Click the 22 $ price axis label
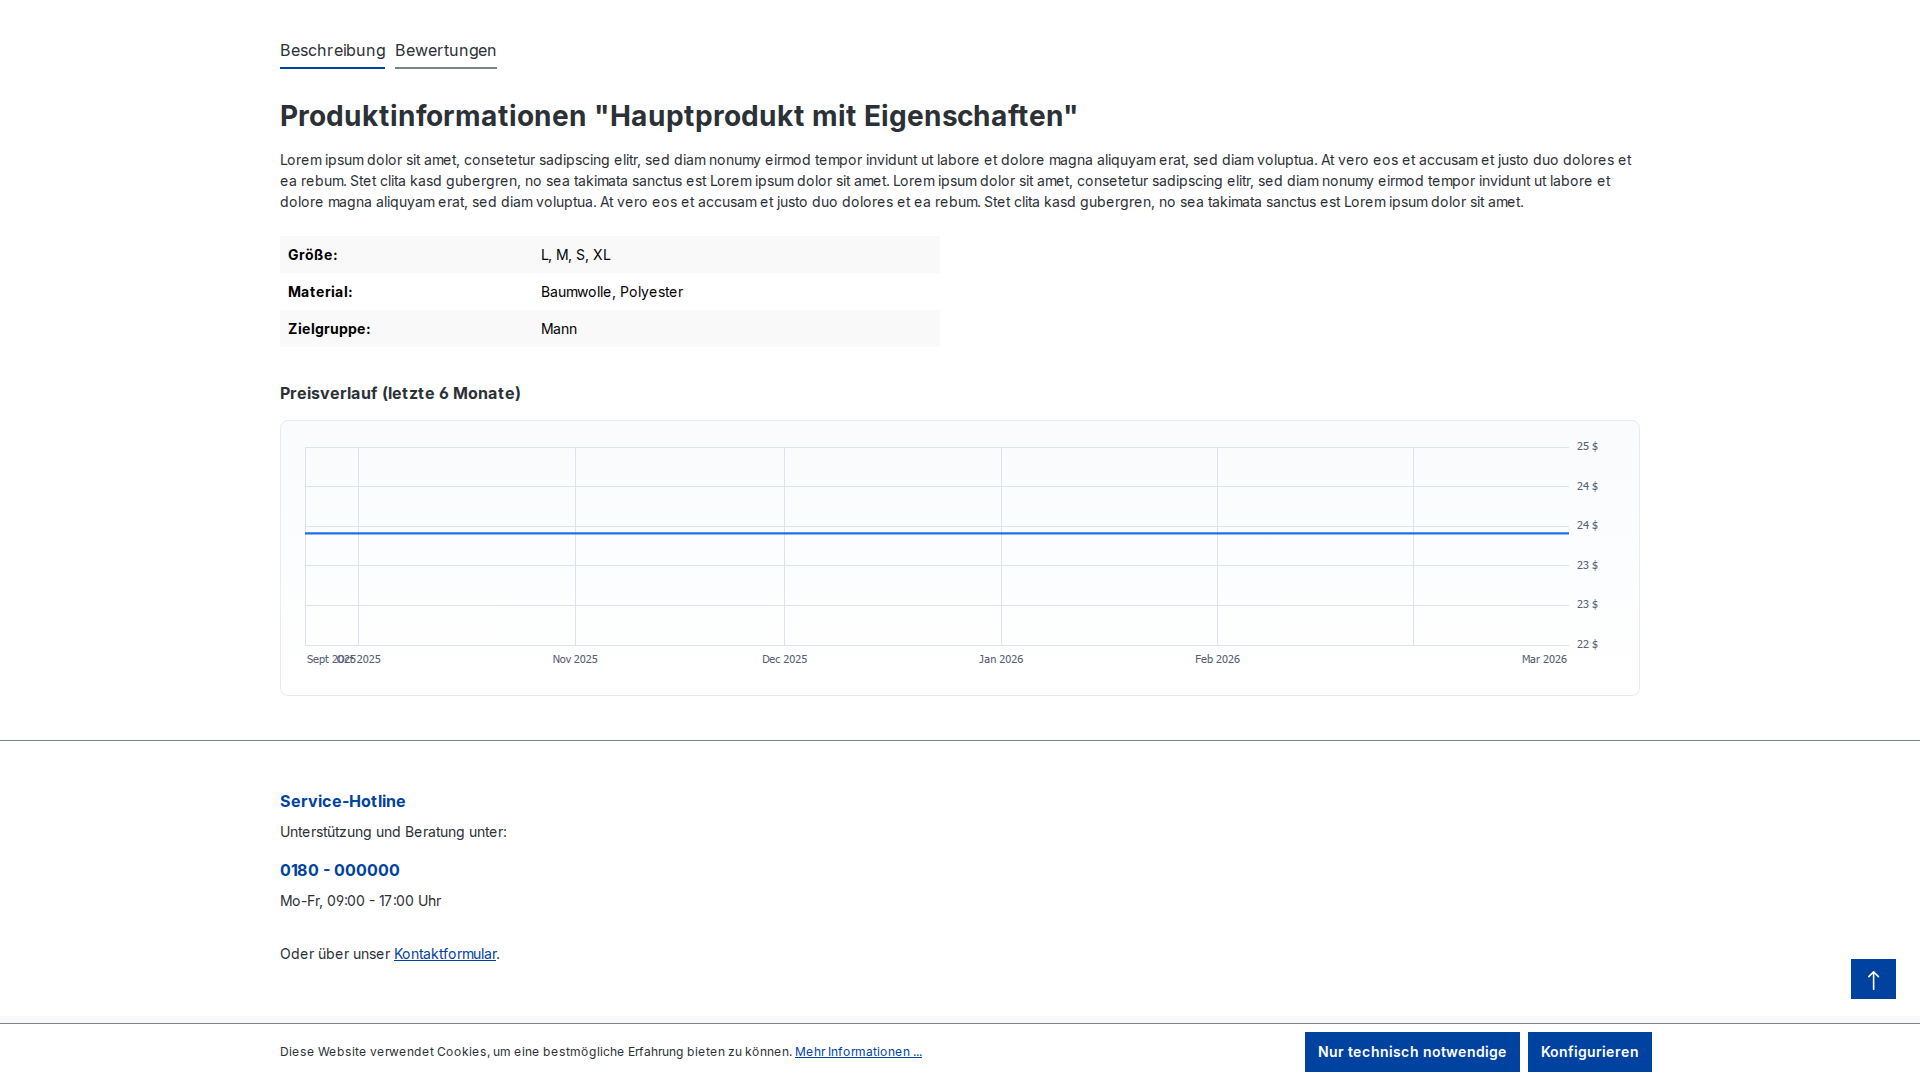Viewport: 1920px width, 1080px height. click(1587, 644)
